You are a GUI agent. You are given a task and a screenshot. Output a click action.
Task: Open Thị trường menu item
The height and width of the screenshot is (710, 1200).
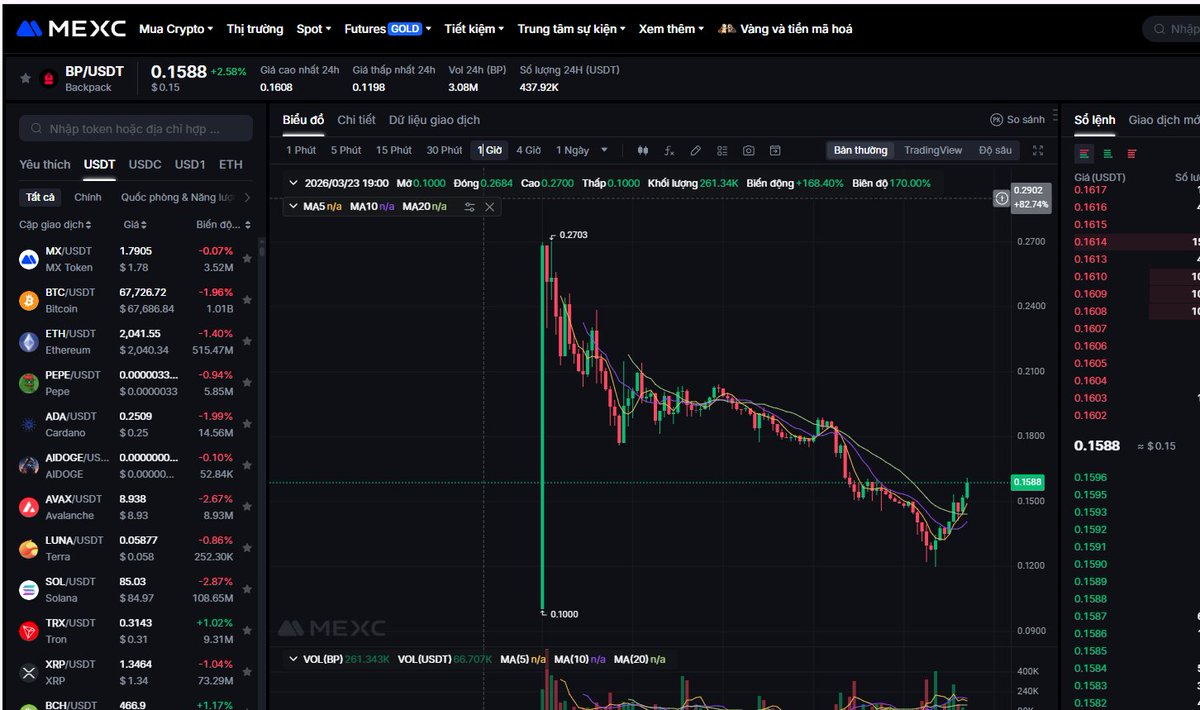tap(255, 29)
